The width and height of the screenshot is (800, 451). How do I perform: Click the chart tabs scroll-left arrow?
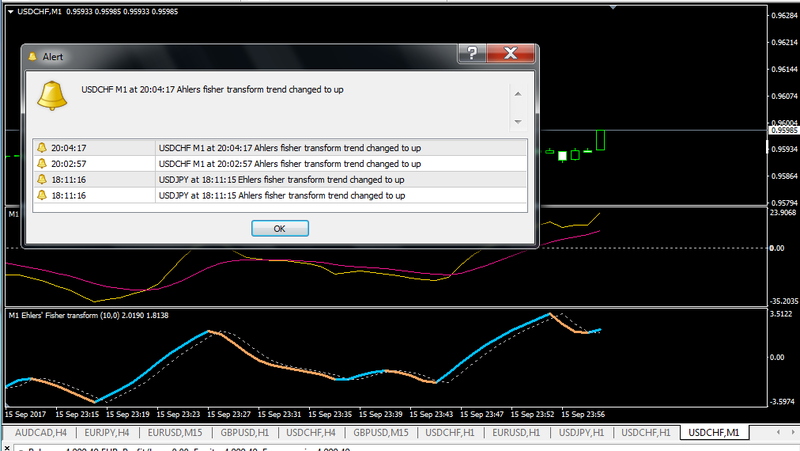click(x=778, y=432)
